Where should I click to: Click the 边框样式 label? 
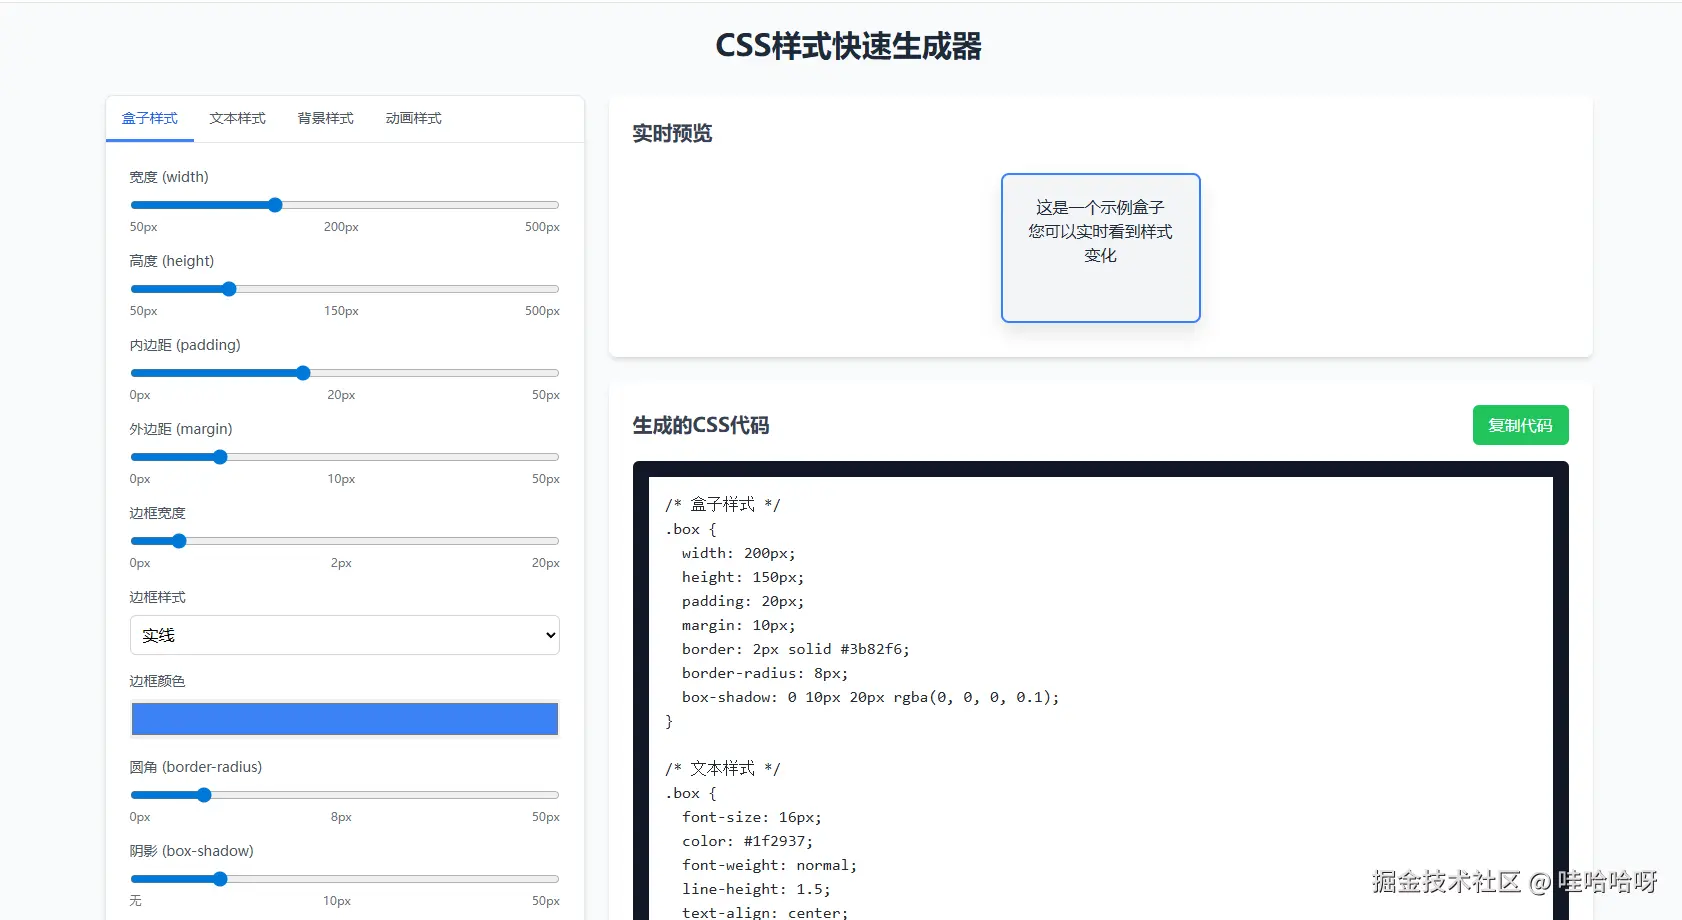click(158, 597)
